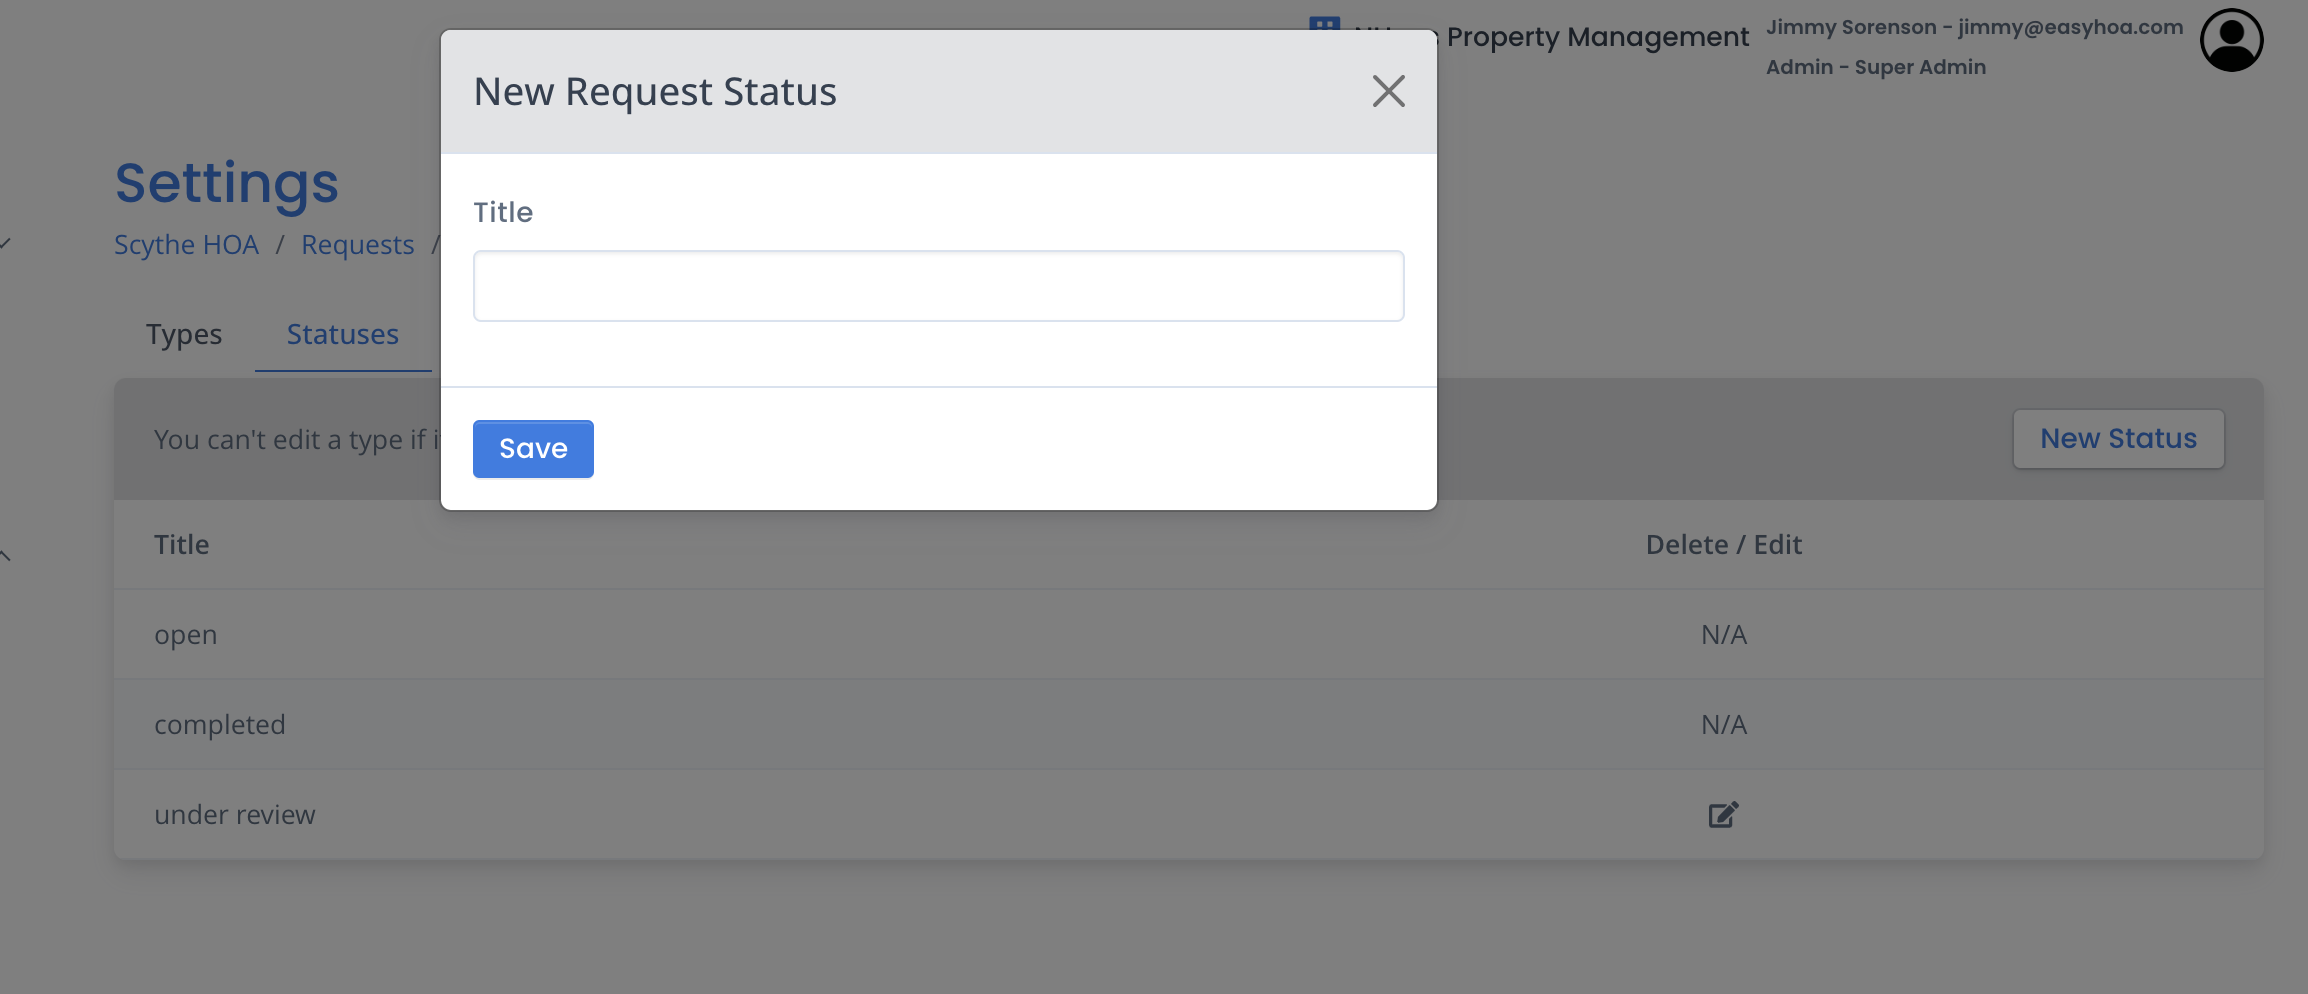Close the New Request Status dialog
The image size is (2308, 994).
tap(1388, 91)
